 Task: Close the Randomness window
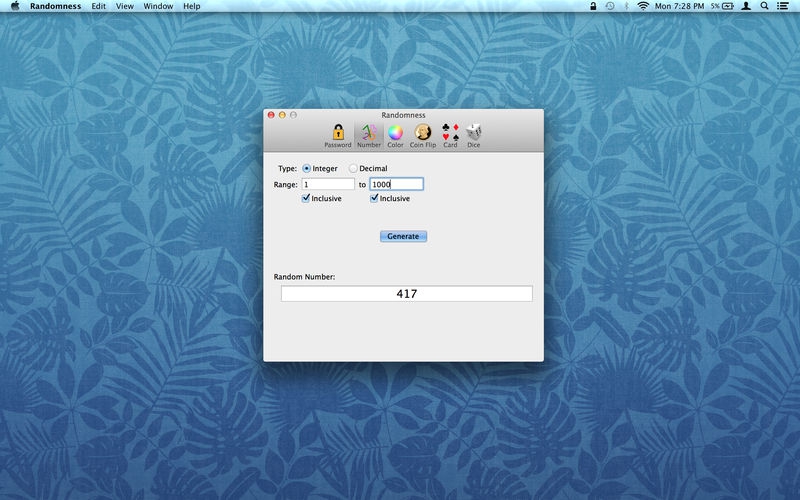coord(271,115)
